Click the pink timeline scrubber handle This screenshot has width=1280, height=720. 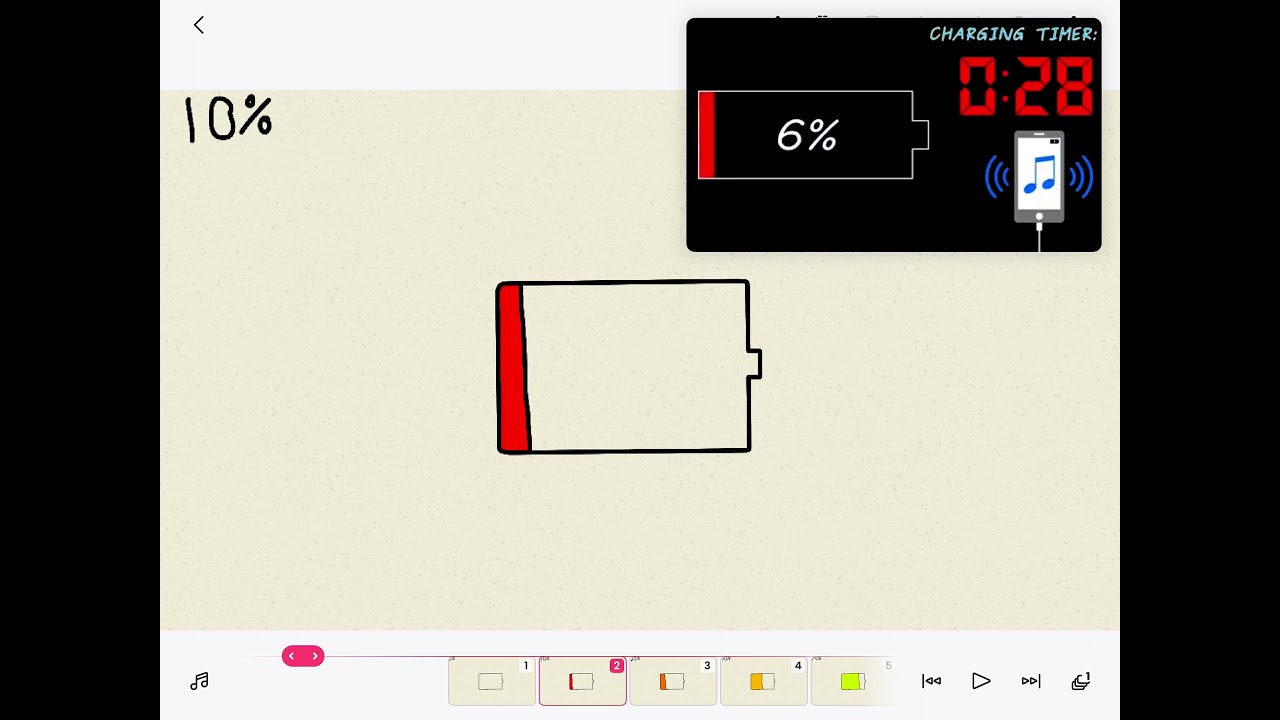(x=303, y=656)
